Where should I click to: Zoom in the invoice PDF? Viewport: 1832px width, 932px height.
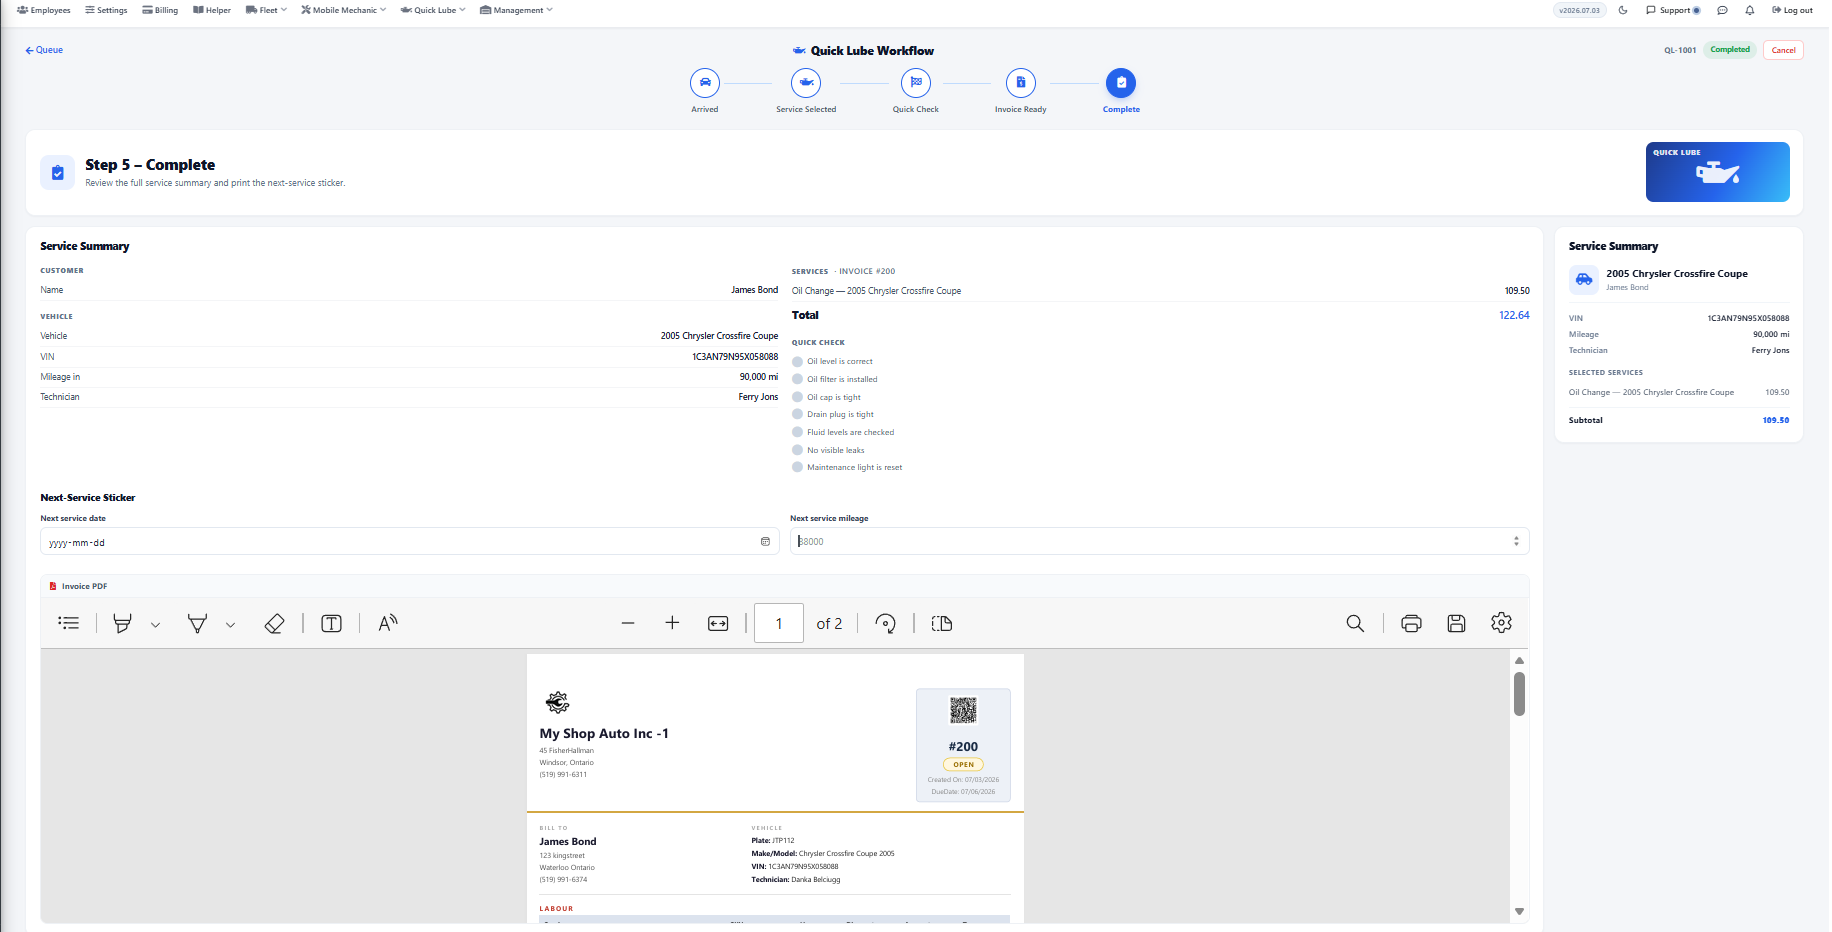pos(672,623)
